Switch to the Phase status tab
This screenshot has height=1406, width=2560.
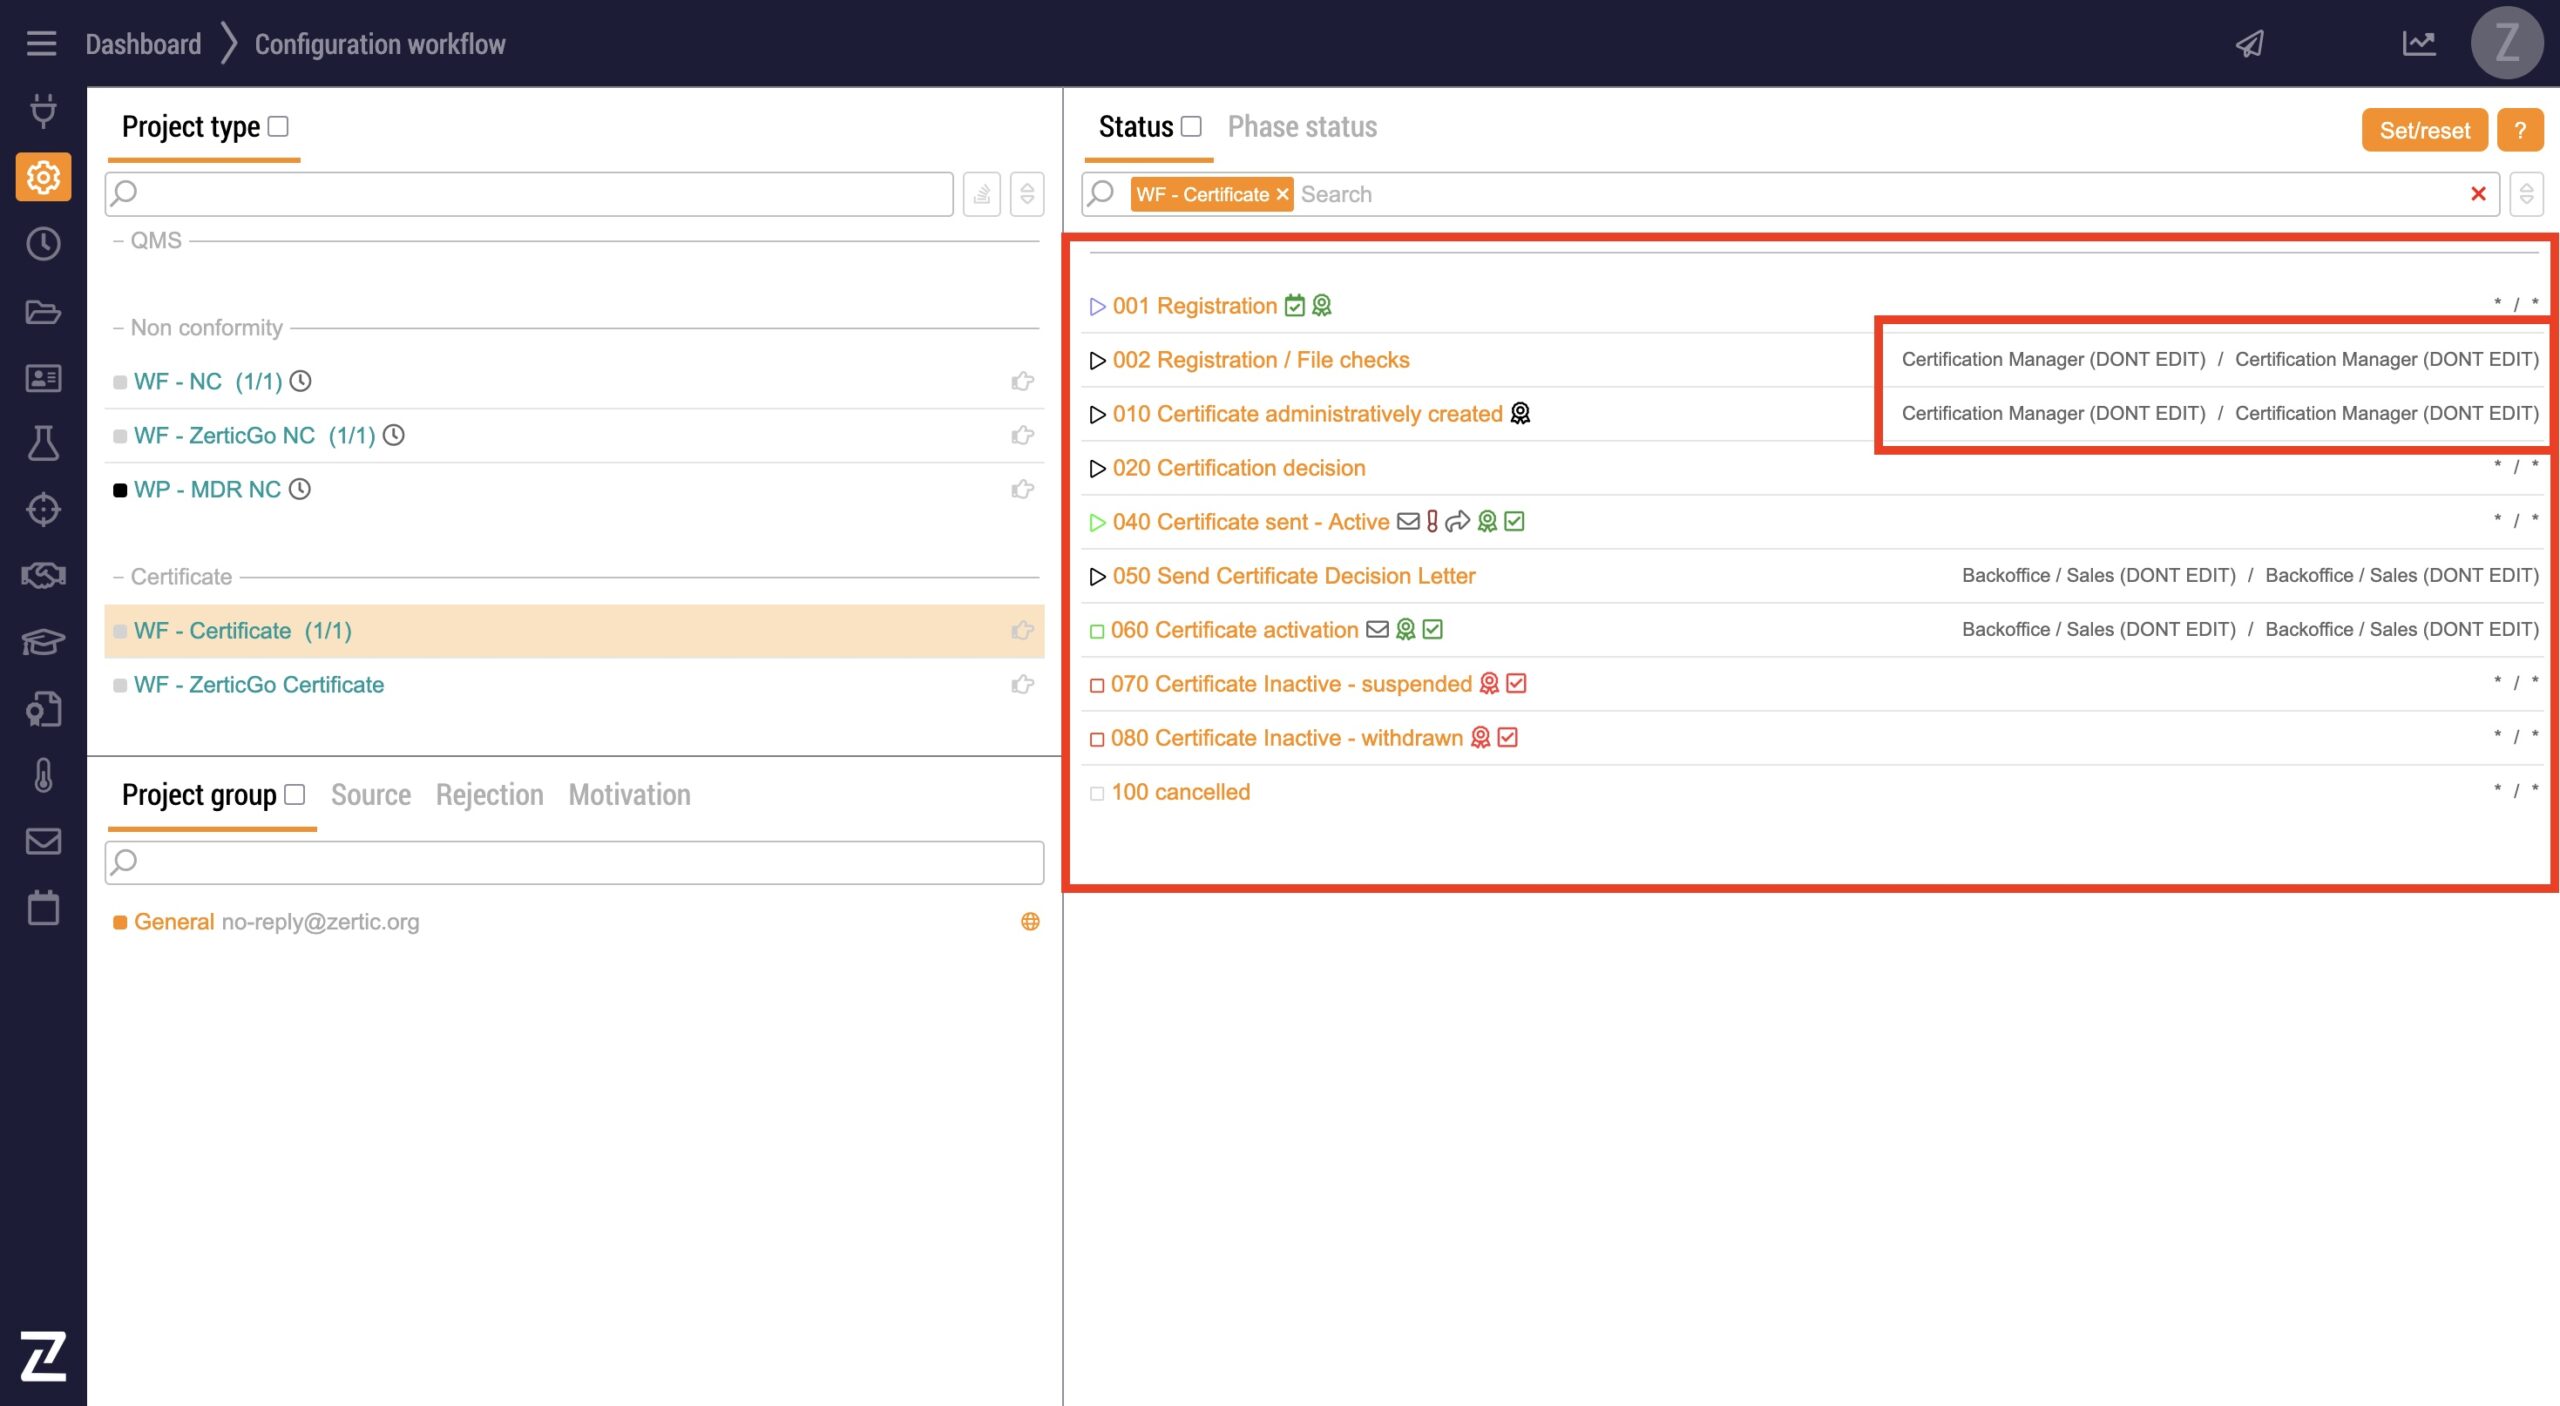(x=1301, y=127)
